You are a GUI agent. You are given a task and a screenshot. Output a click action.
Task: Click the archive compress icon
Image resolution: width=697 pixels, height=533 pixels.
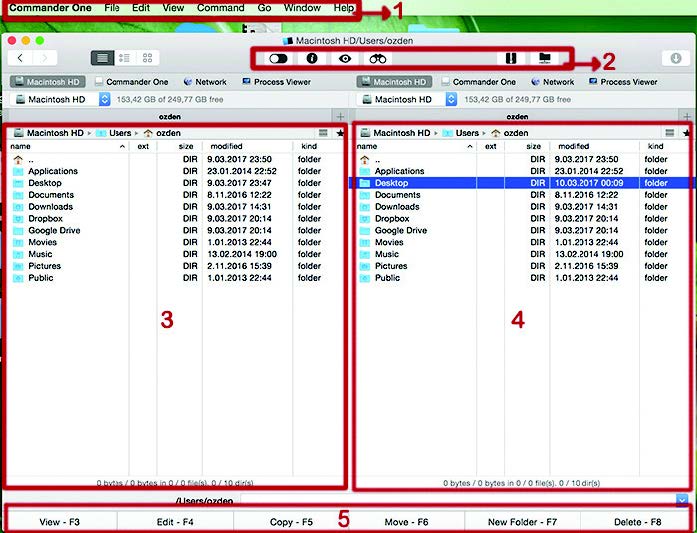pos(512,59)
